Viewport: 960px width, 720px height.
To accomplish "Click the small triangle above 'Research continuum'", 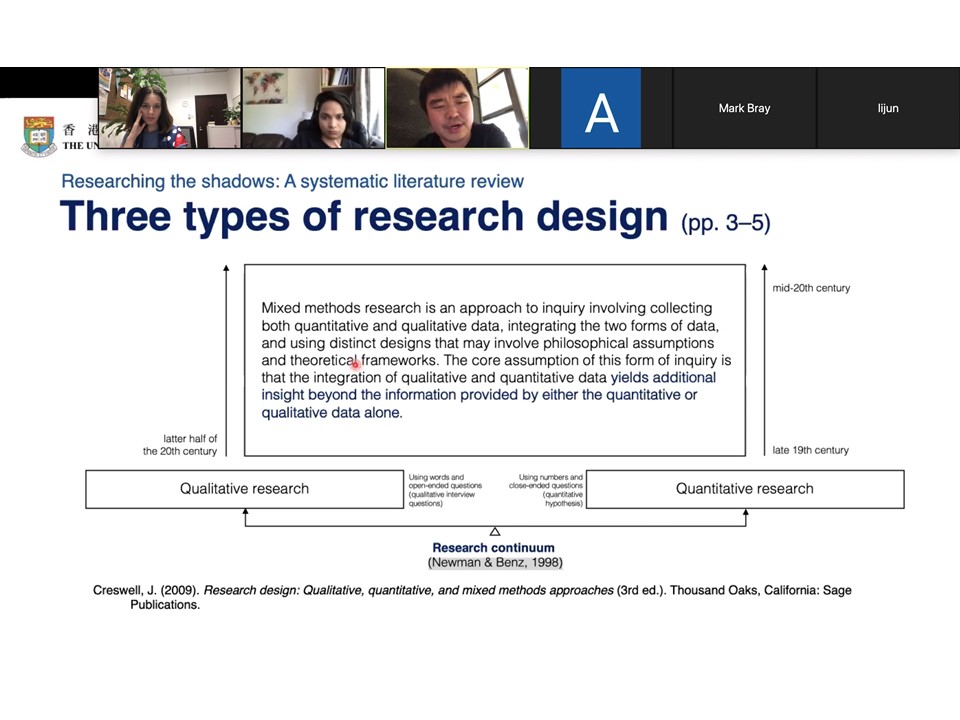I will pos(495,531).
